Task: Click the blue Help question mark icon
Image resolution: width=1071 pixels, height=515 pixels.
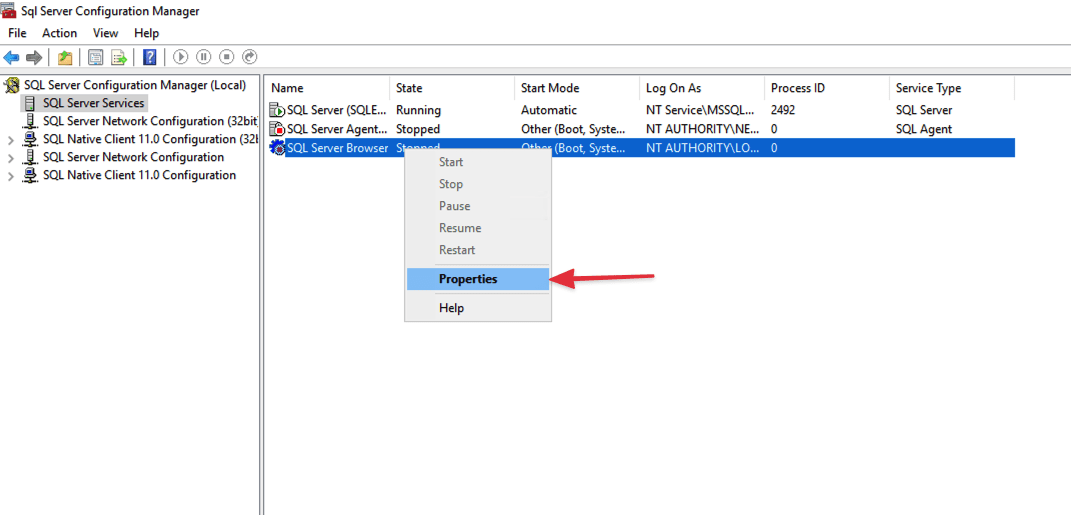Action: tap(150, 58)
